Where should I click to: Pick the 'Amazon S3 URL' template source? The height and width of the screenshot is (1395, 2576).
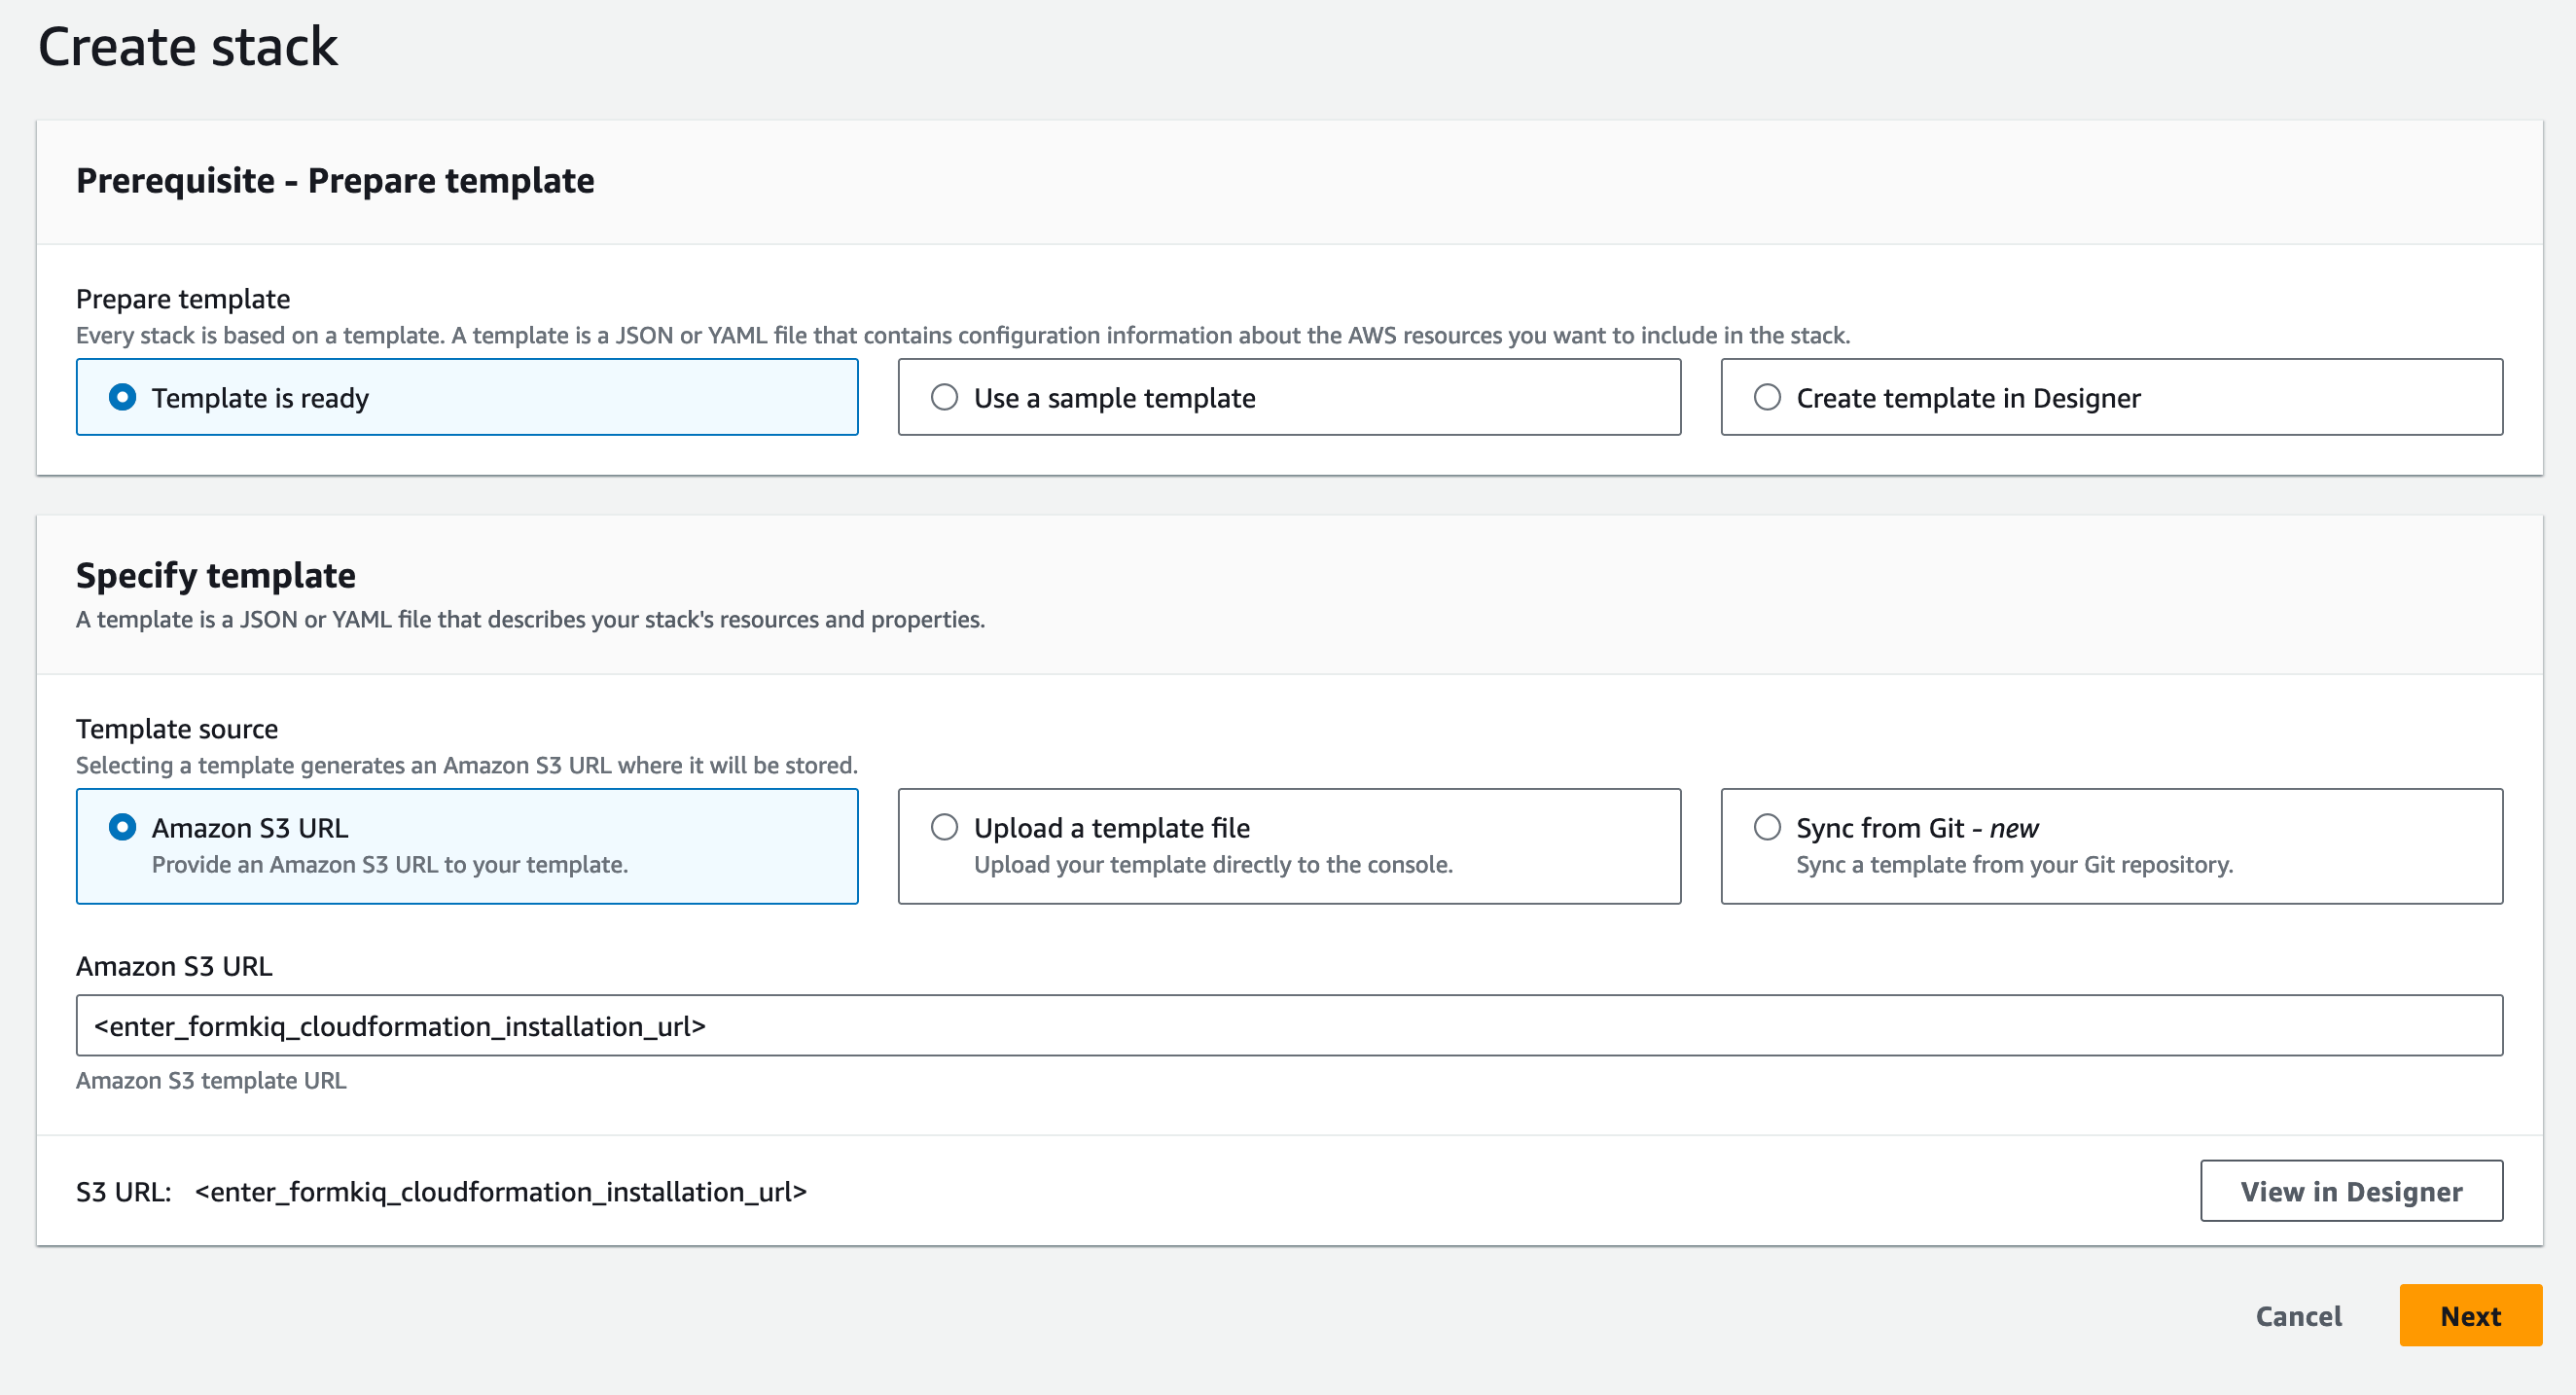pyautogui.click(x=467, y=846)
